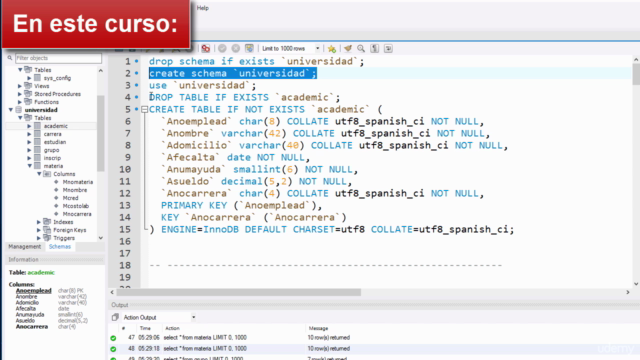Click the editor horizontal scrollbar thumb
This screenshot has width=640, height=360.
239,292
